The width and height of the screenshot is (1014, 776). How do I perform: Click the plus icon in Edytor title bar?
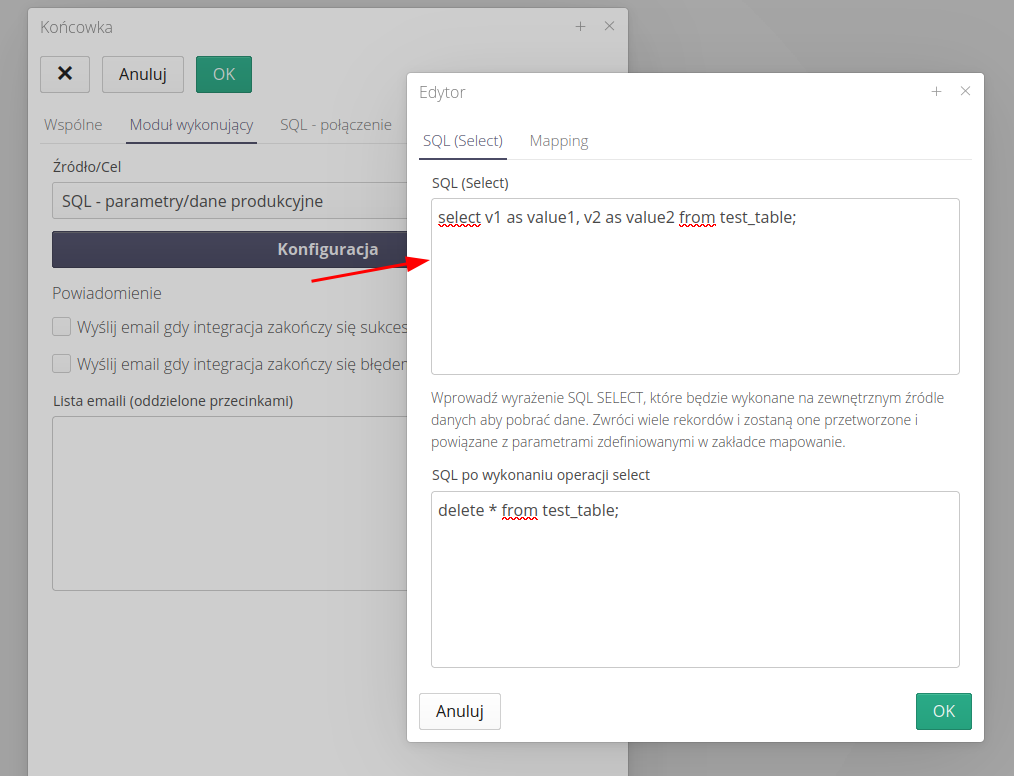[x=936, y=91]
